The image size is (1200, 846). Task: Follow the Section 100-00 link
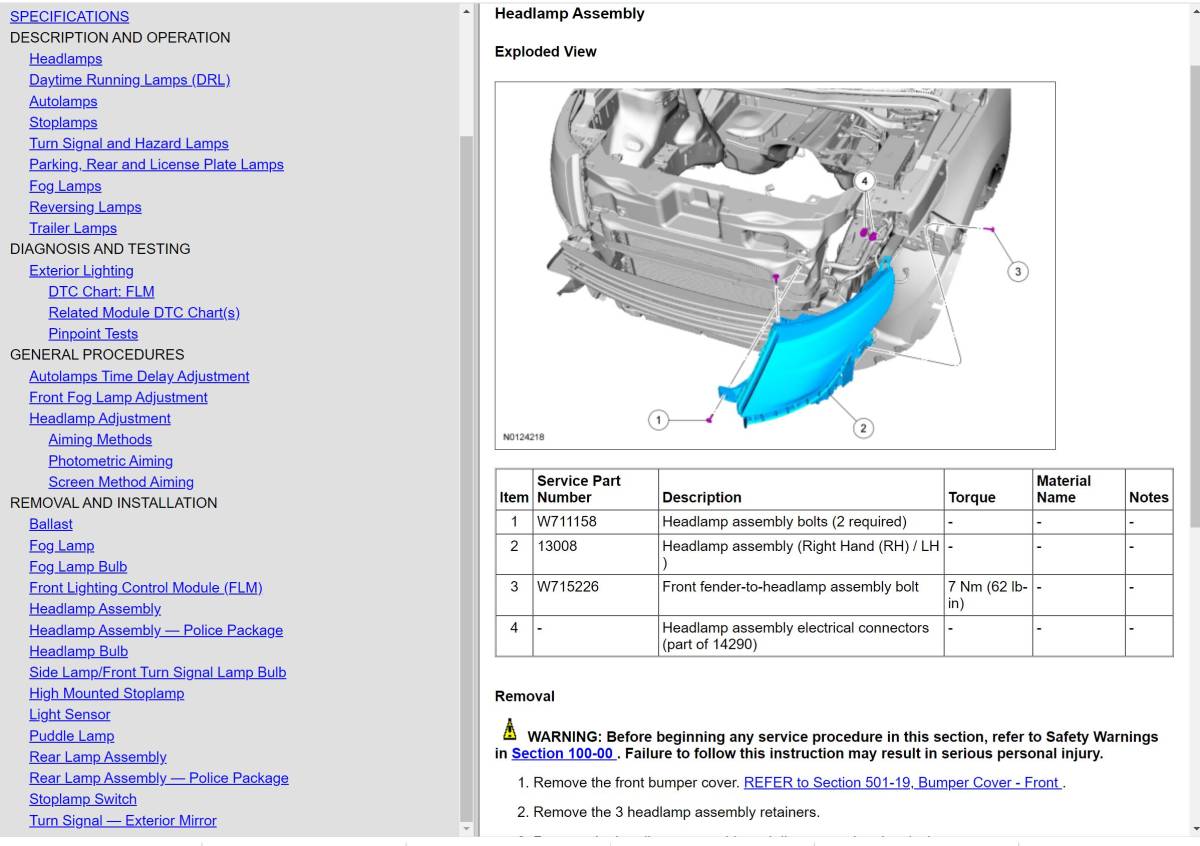click(x=563, y=753)
